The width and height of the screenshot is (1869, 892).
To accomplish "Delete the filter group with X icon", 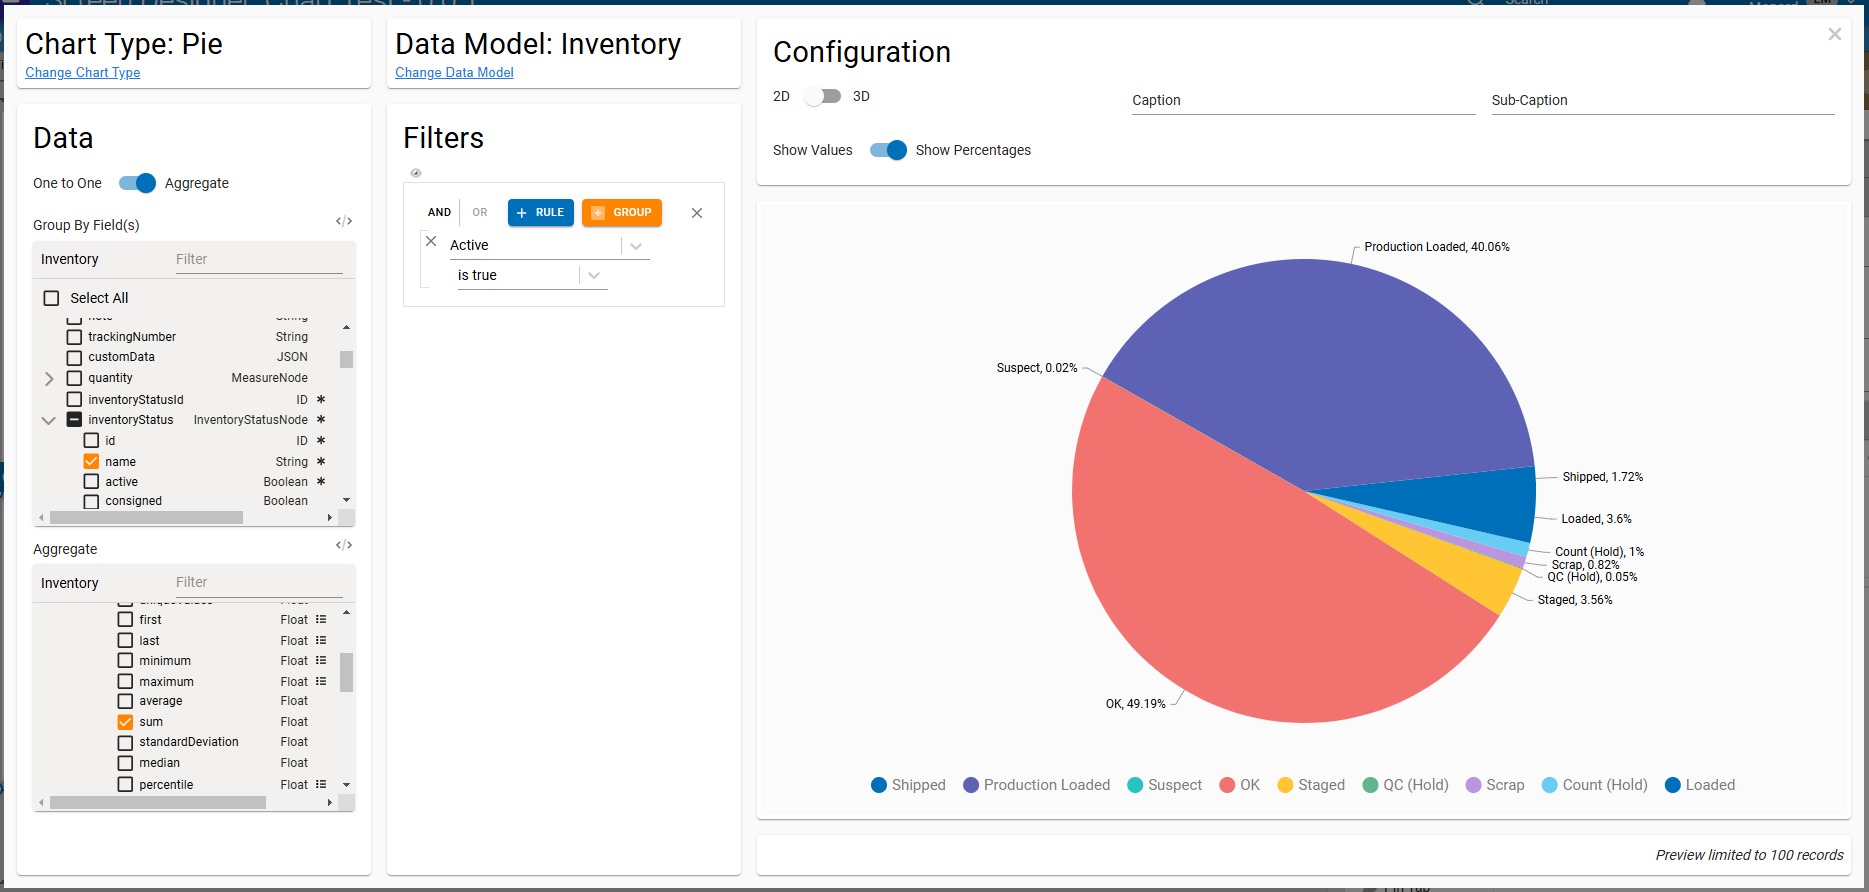I will pyautogui.click(x=697, y=213).
